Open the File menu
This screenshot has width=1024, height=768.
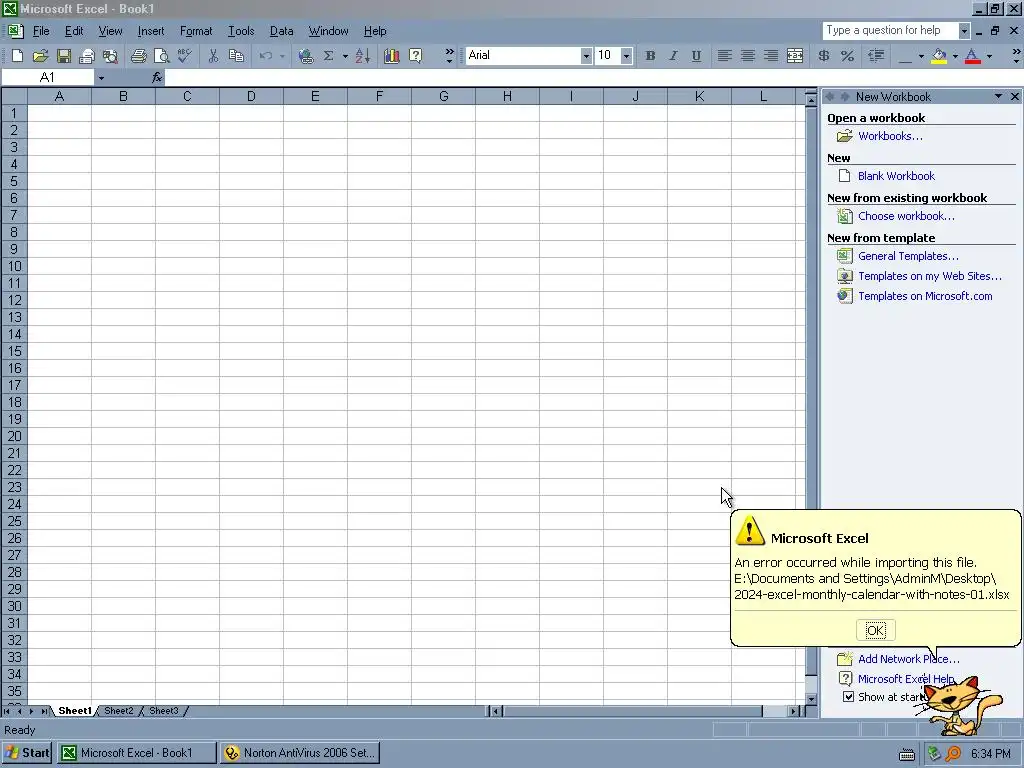coord(41,31)
